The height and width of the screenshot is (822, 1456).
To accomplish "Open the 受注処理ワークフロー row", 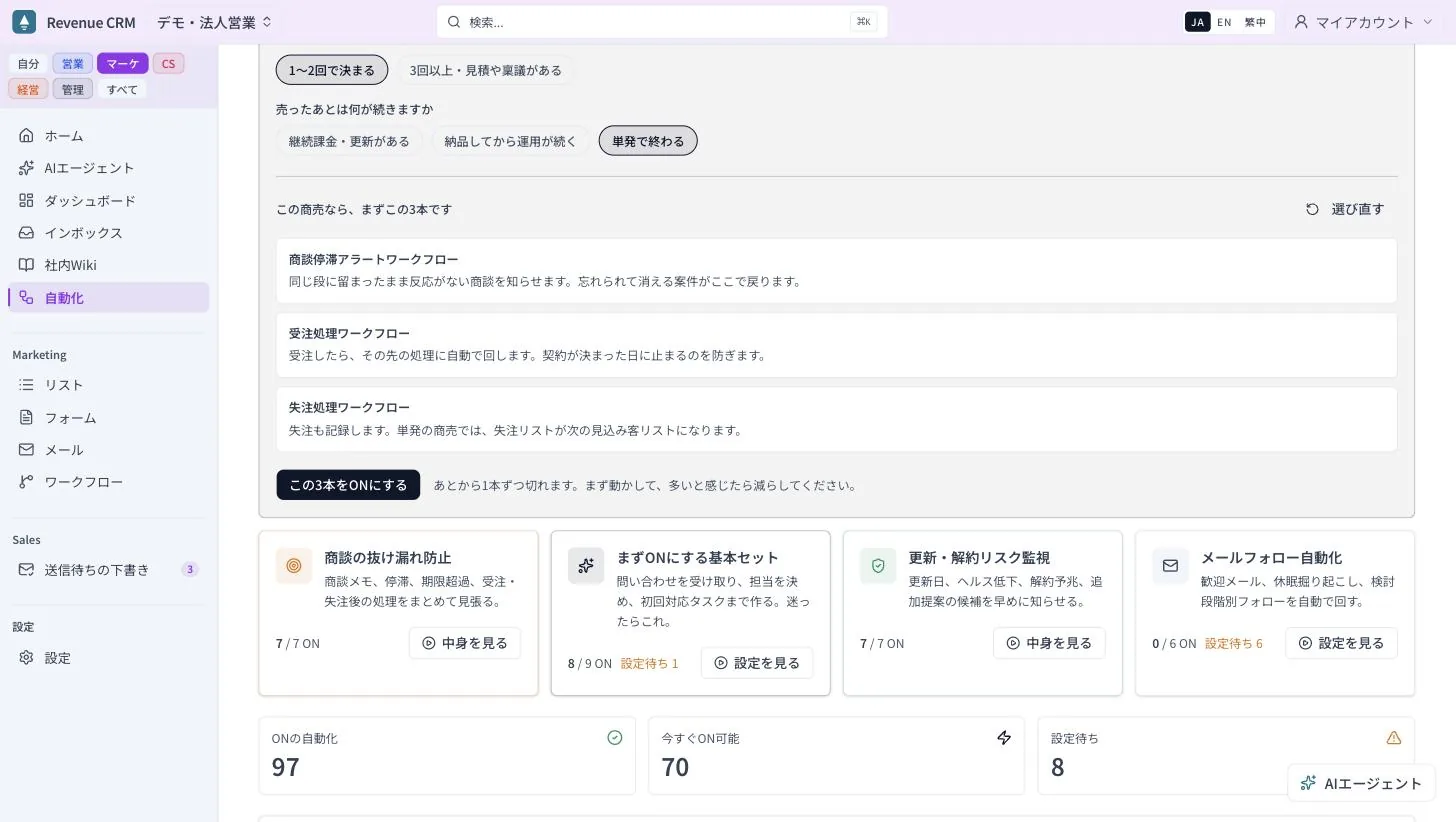I will tap(836, 344).
